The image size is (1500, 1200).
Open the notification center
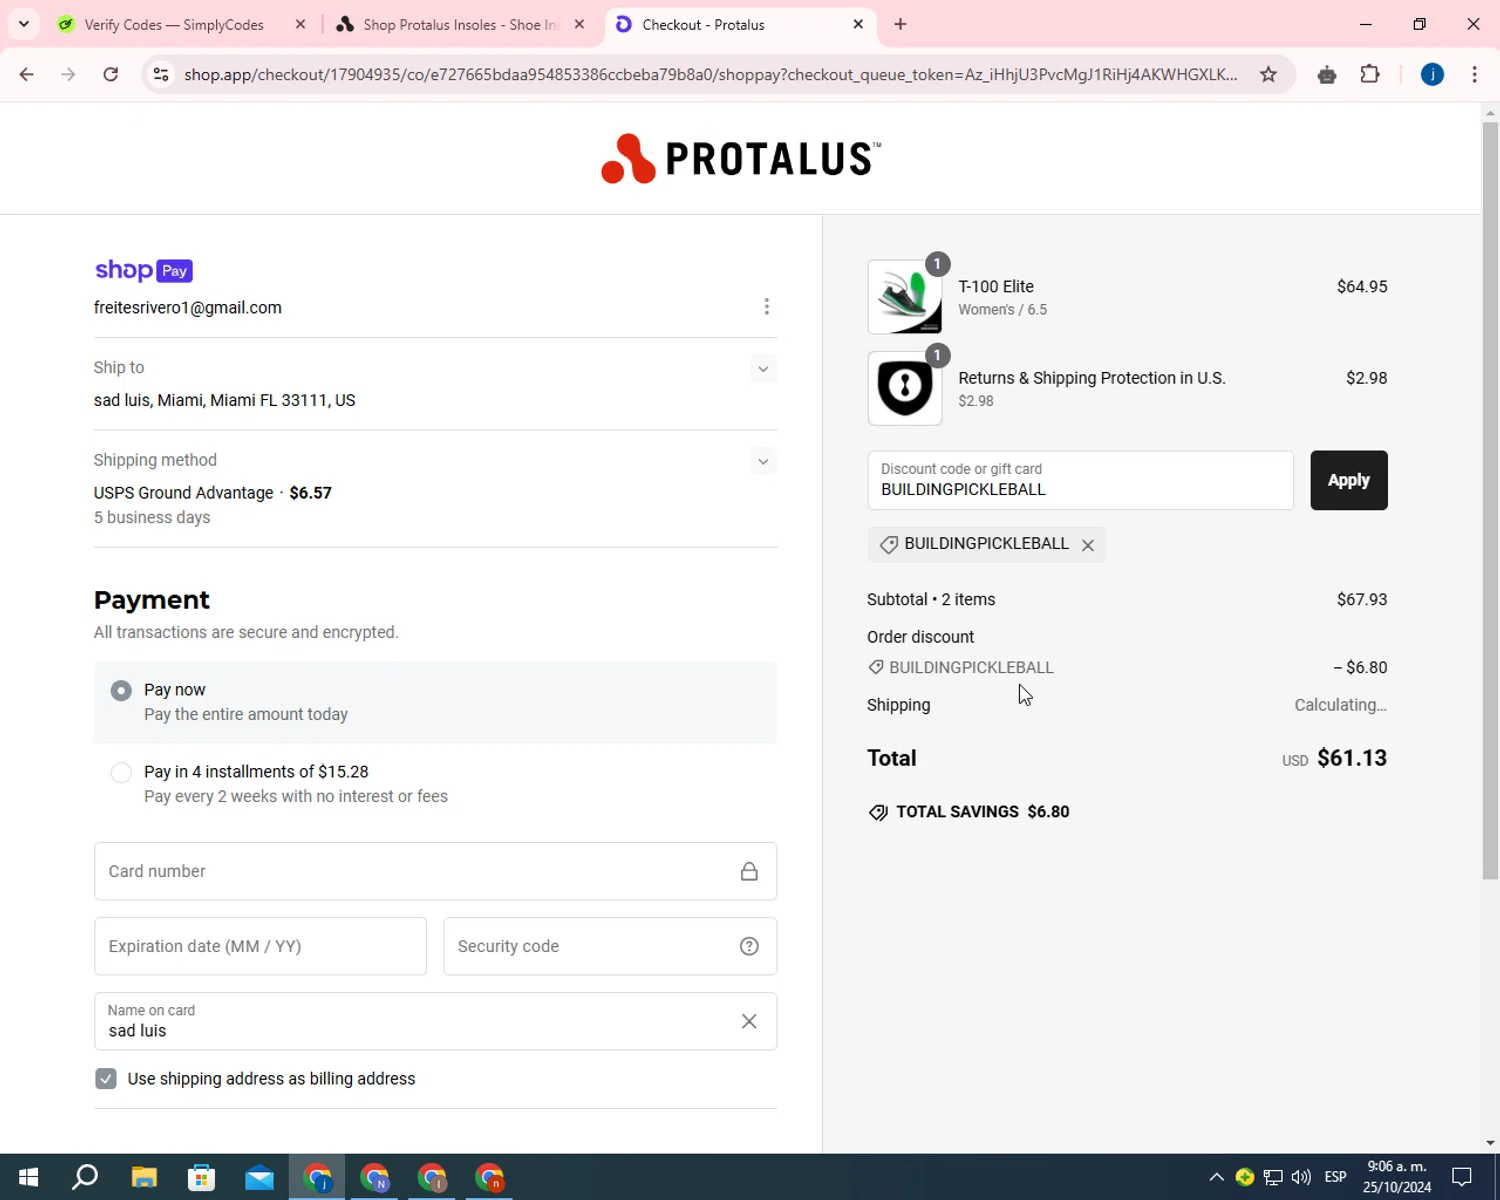(1462, 1177)
